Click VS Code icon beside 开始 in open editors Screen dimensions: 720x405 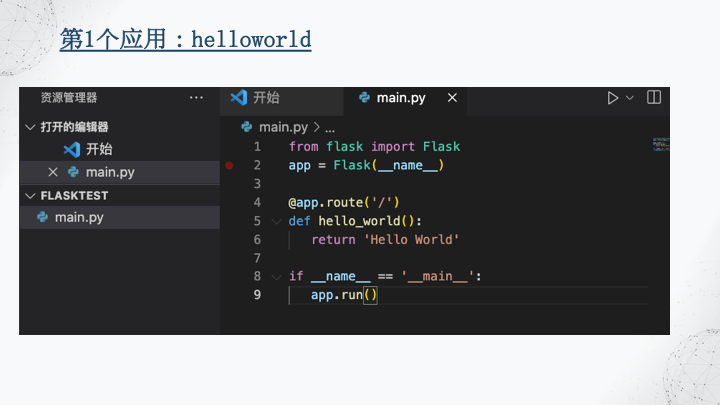click(x=72, y=149)
